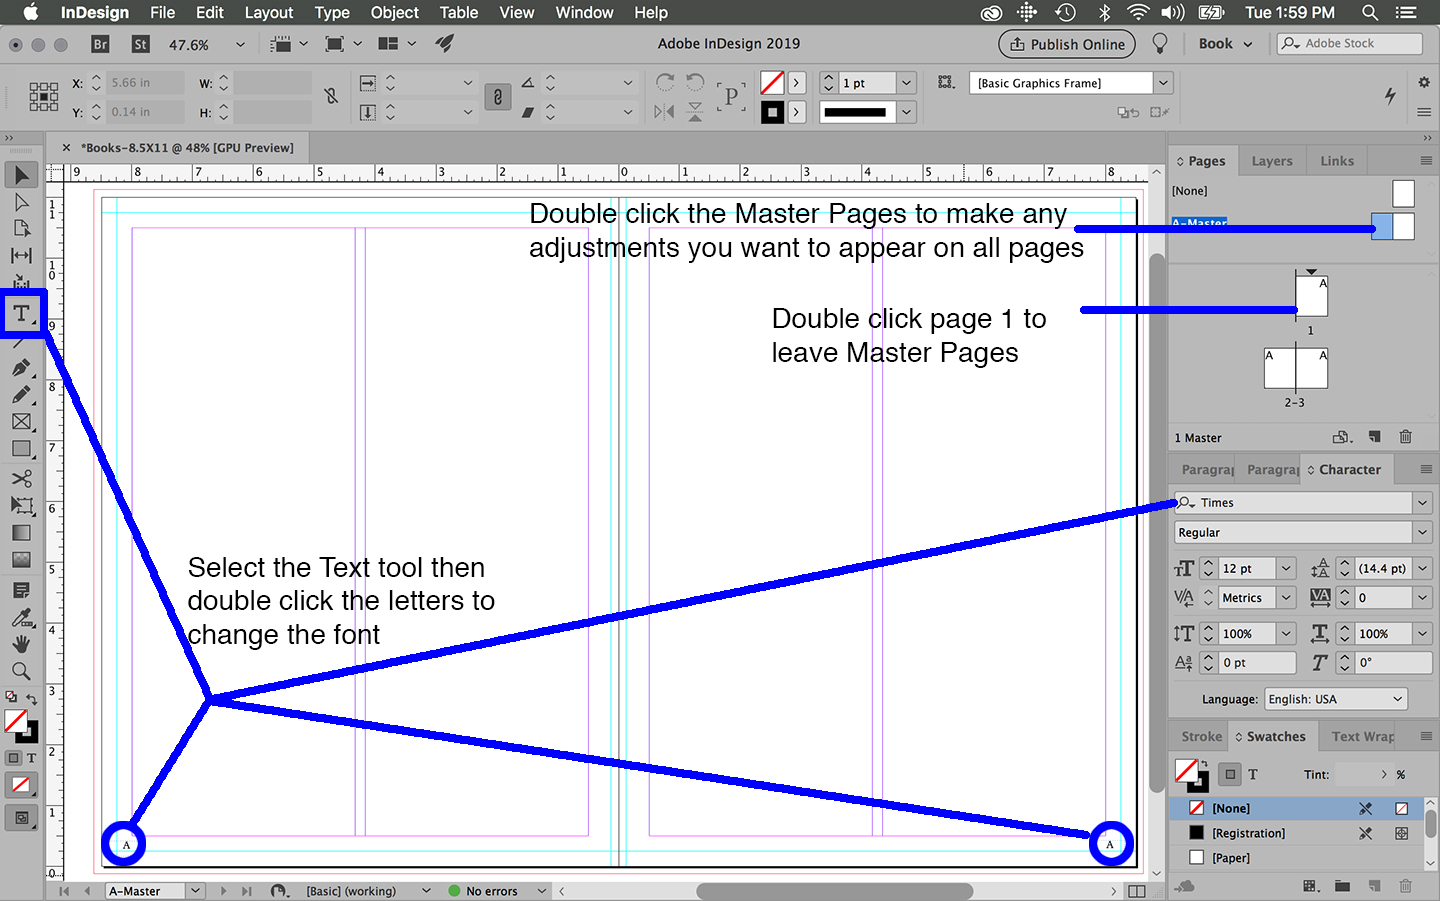Swap fill and stroke colors in the toolbox
The image size is (1440, 901).
click(32, 699)
